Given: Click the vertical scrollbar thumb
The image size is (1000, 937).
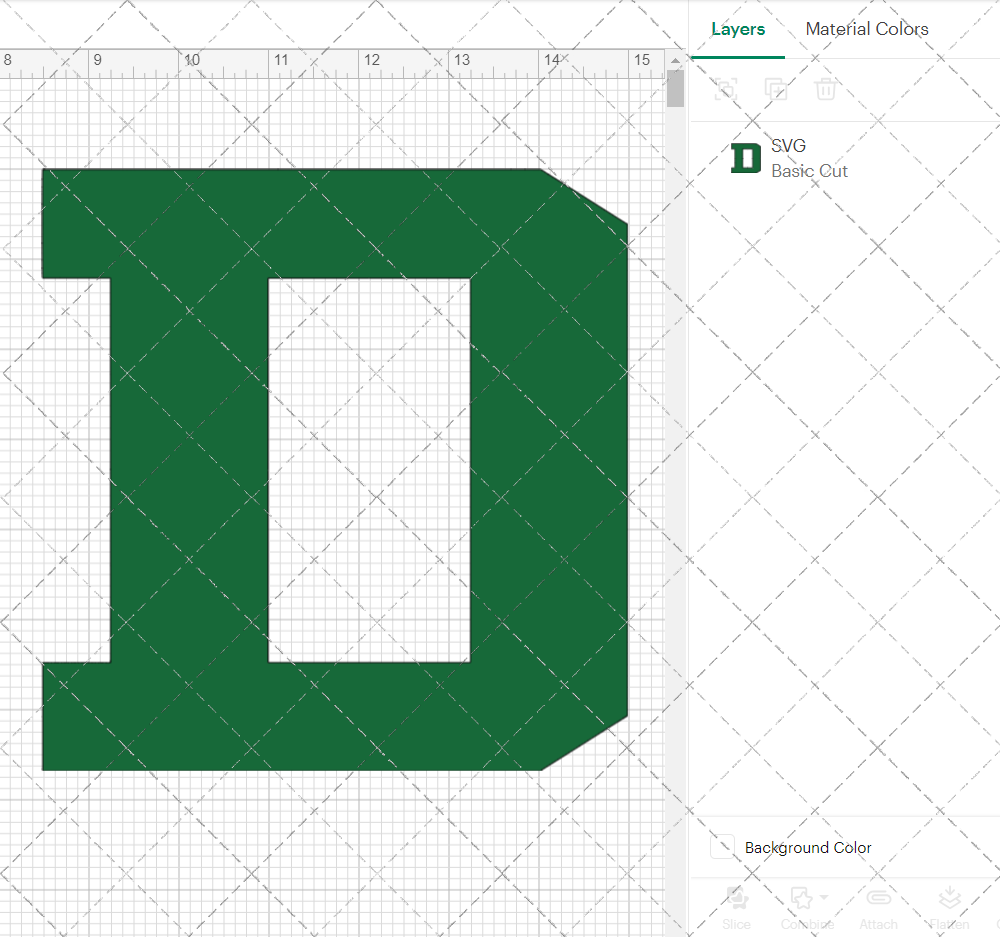Looking at the screenshot, I should coord(675,89).
